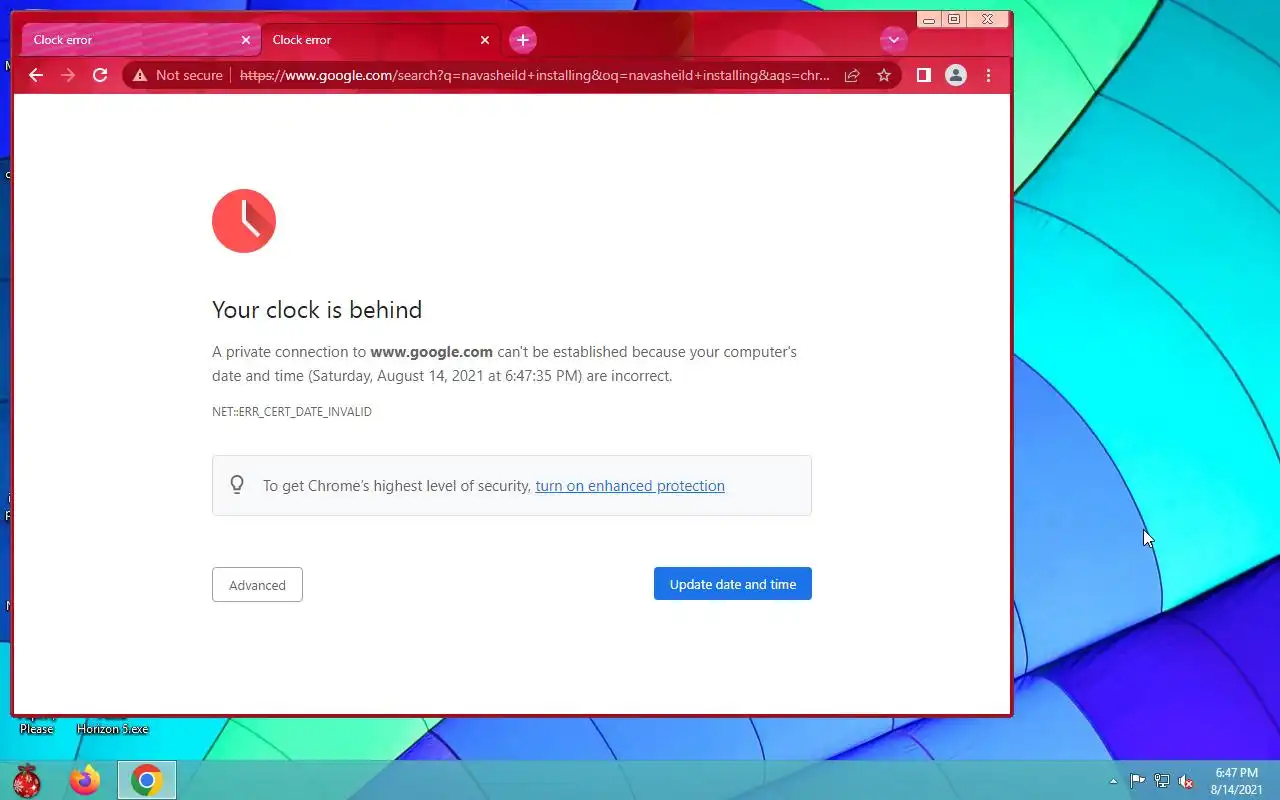Open the turn on enhanced protection link

click(630, 486)
